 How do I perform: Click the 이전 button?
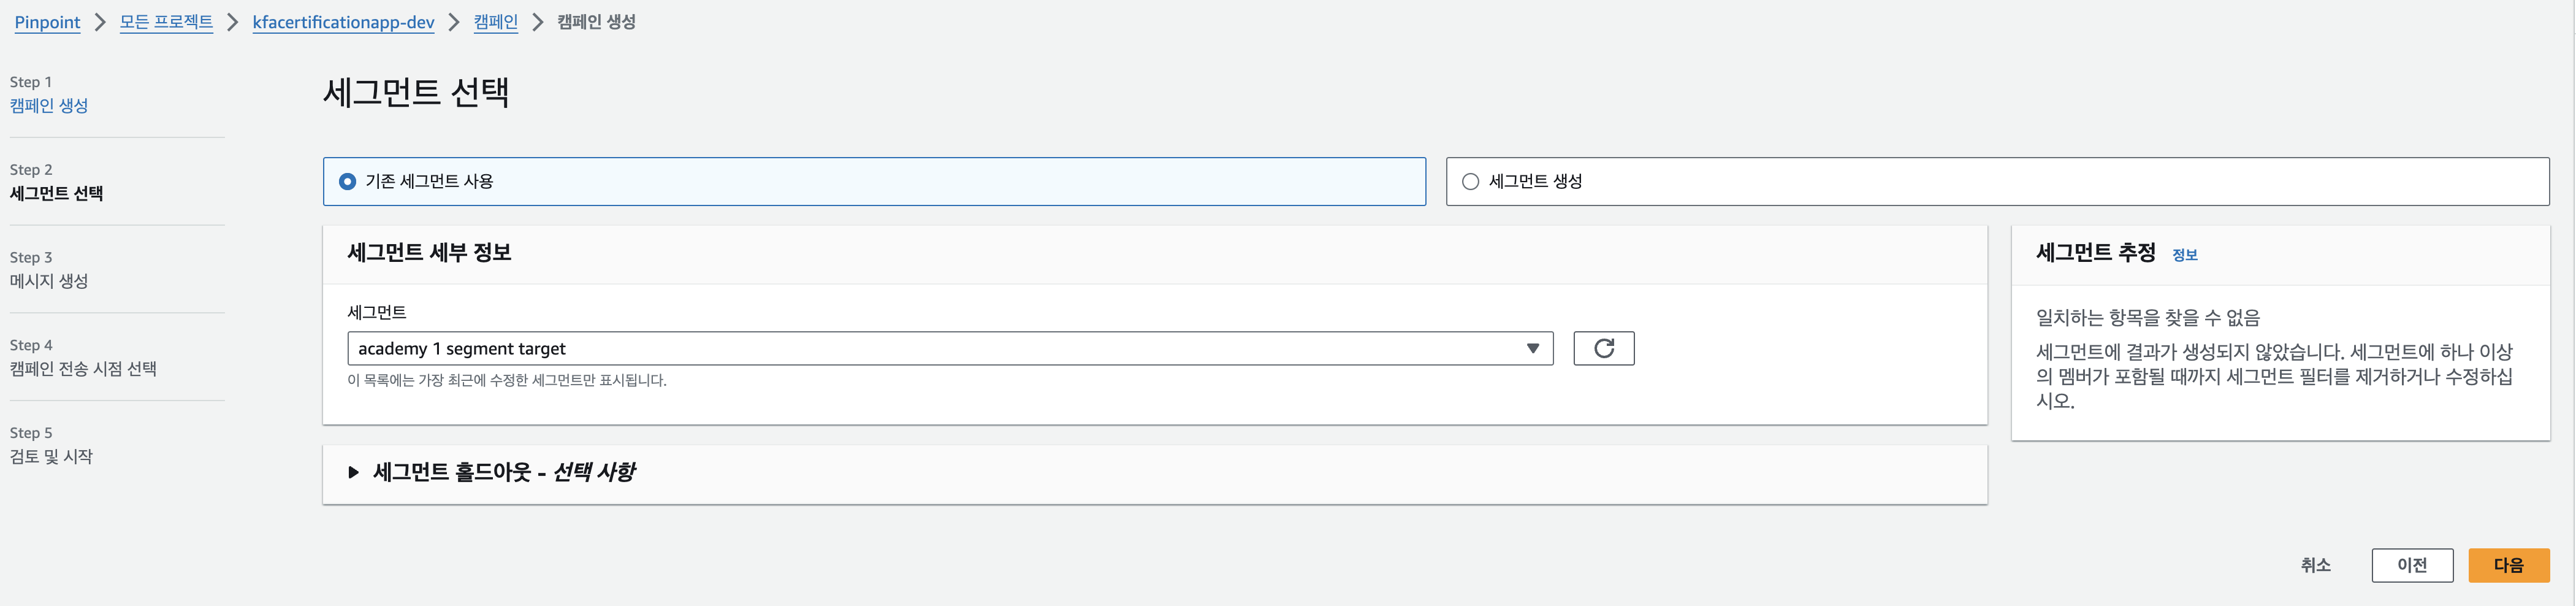pos(2411,565)
